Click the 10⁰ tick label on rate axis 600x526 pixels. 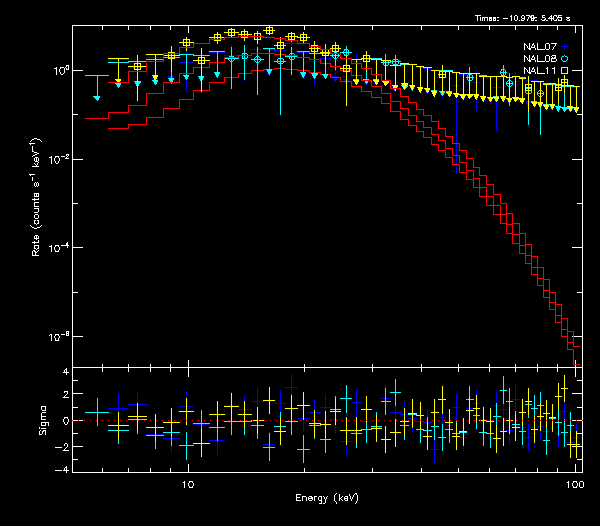tap(61, 71)
